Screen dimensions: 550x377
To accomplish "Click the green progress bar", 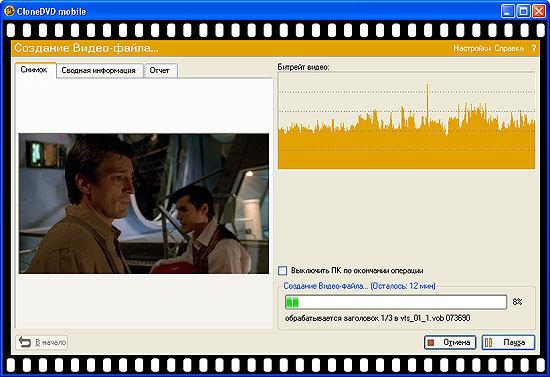I will [x=396, y=302].
